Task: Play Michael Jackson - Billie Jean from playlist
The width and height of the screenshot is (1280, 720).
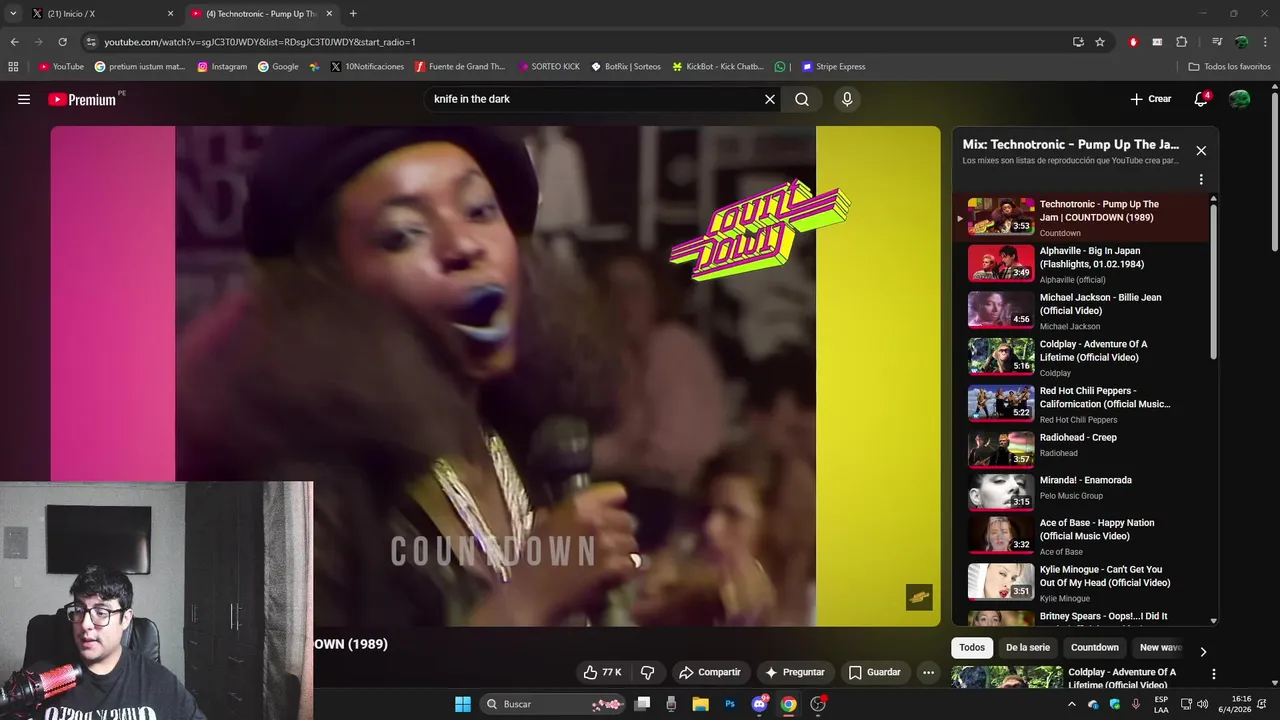Action: (1080, 311)
